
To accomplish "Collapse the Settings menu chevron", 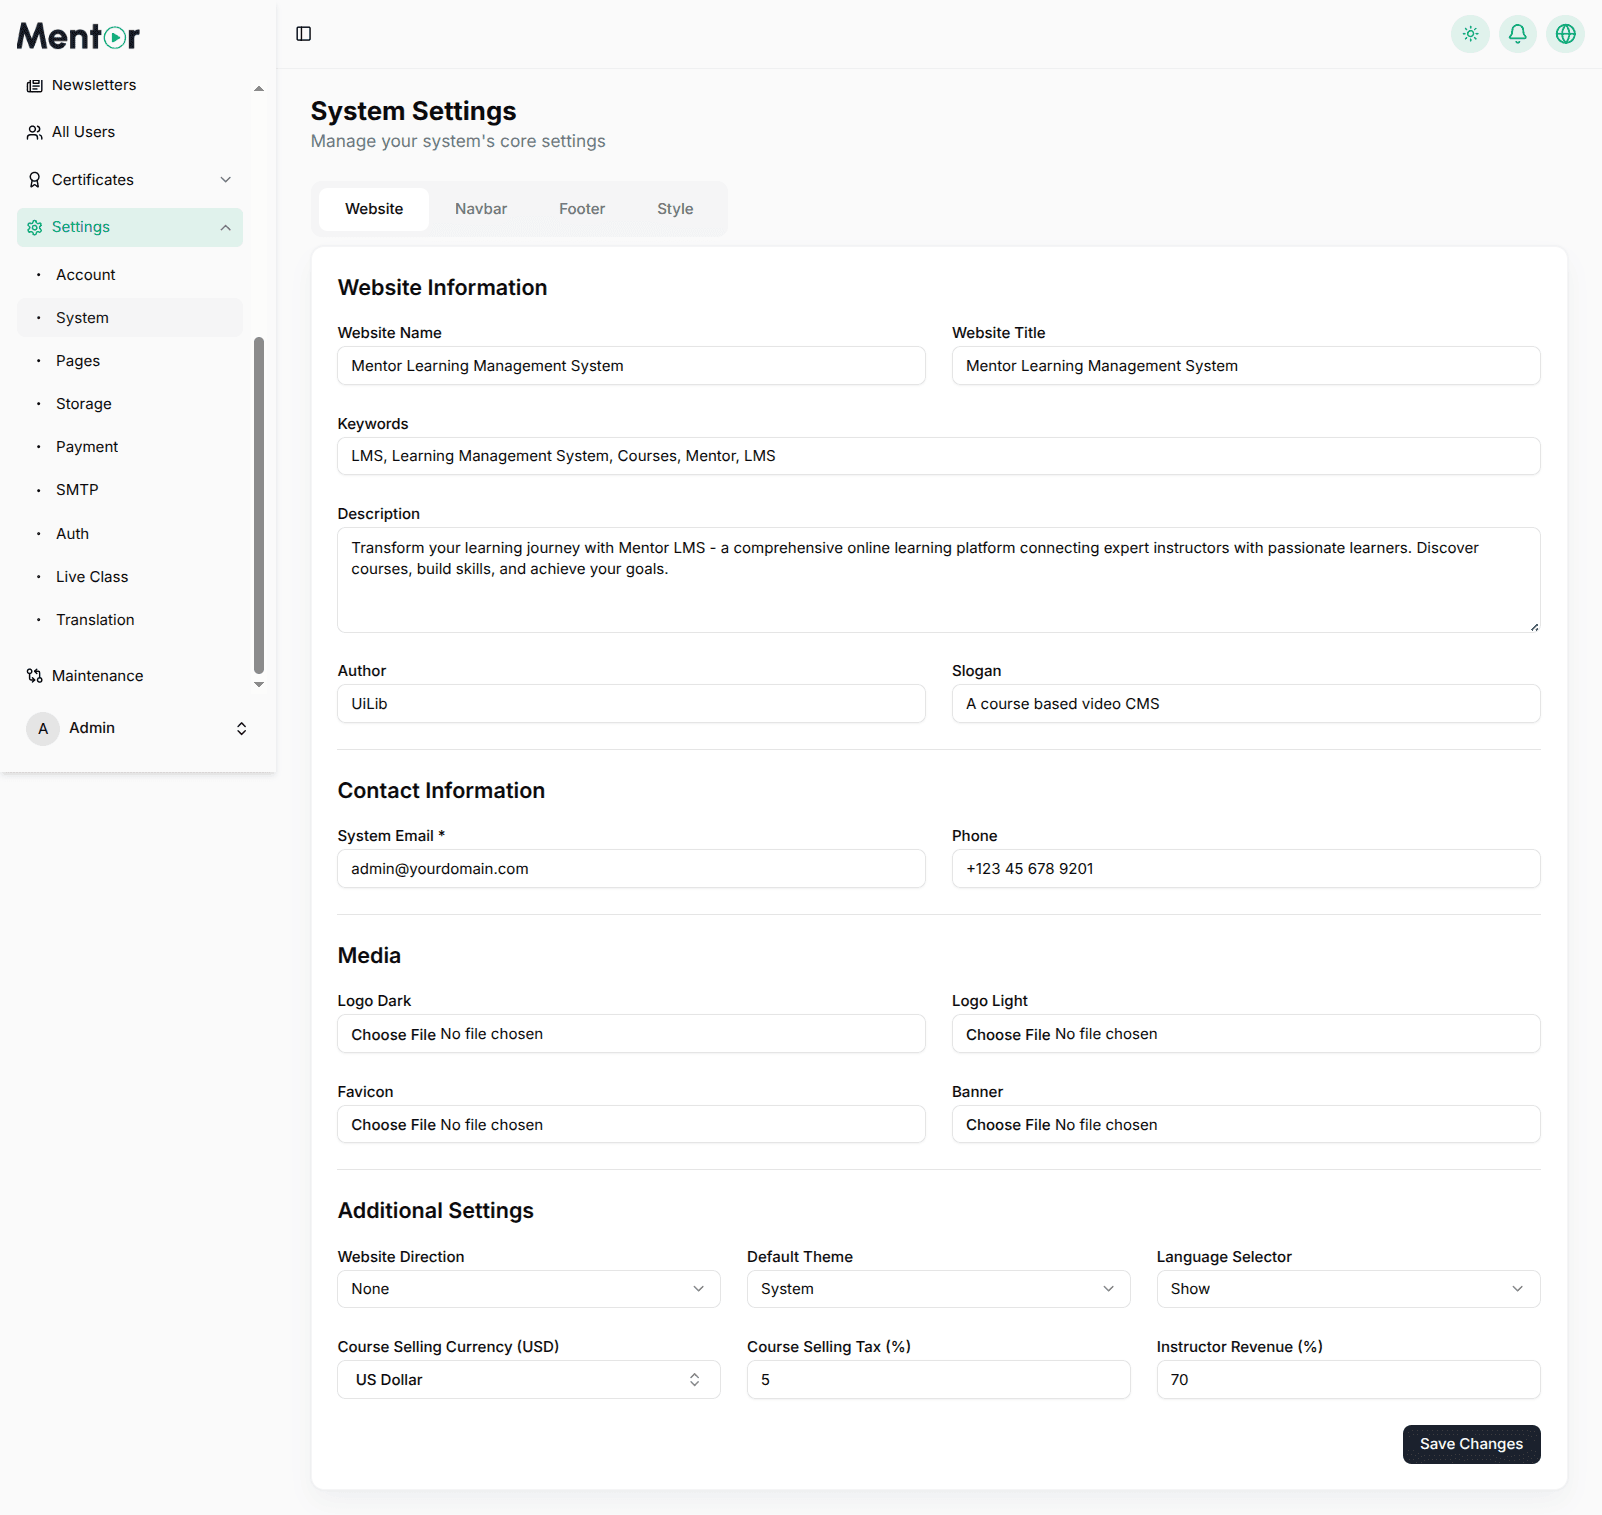I will (226, 228).
